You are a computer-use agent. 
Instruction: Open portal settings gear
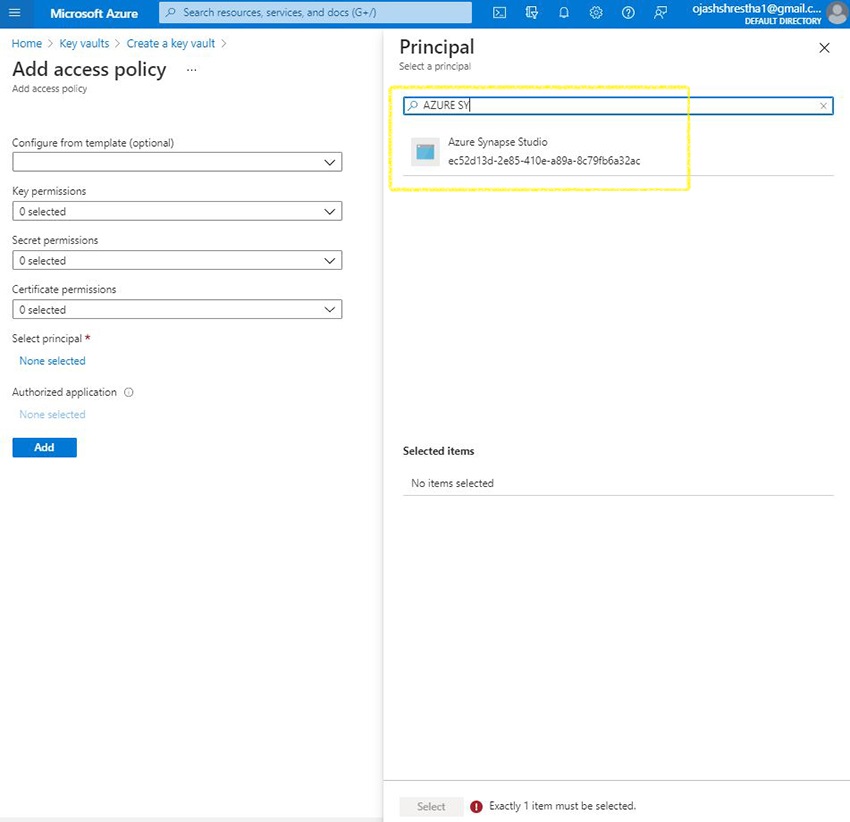[x=596, y=12]
